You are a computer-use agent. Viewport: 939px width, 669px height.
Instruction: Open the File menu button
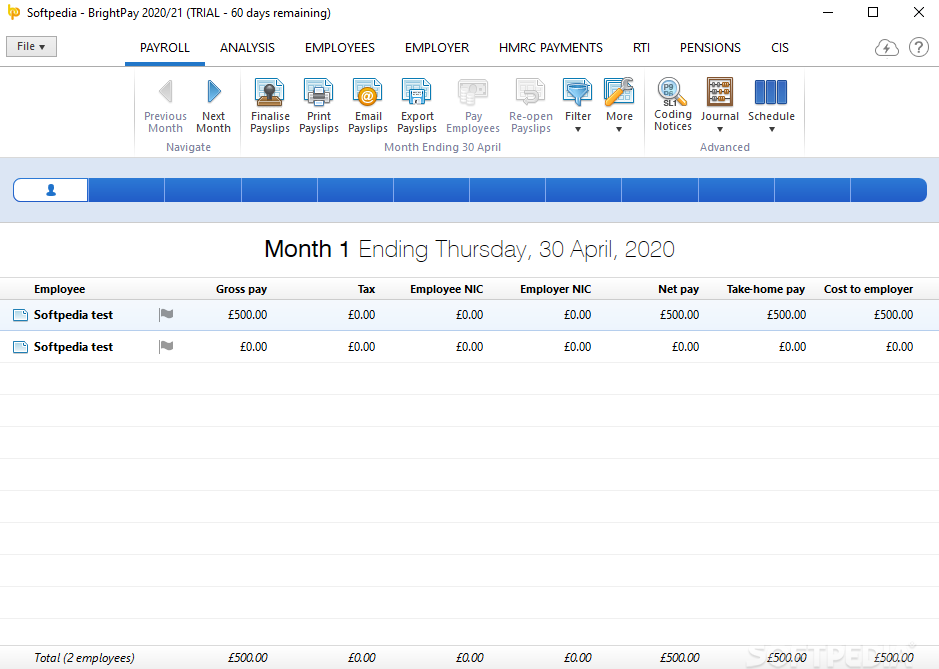(x=32, y=47)
